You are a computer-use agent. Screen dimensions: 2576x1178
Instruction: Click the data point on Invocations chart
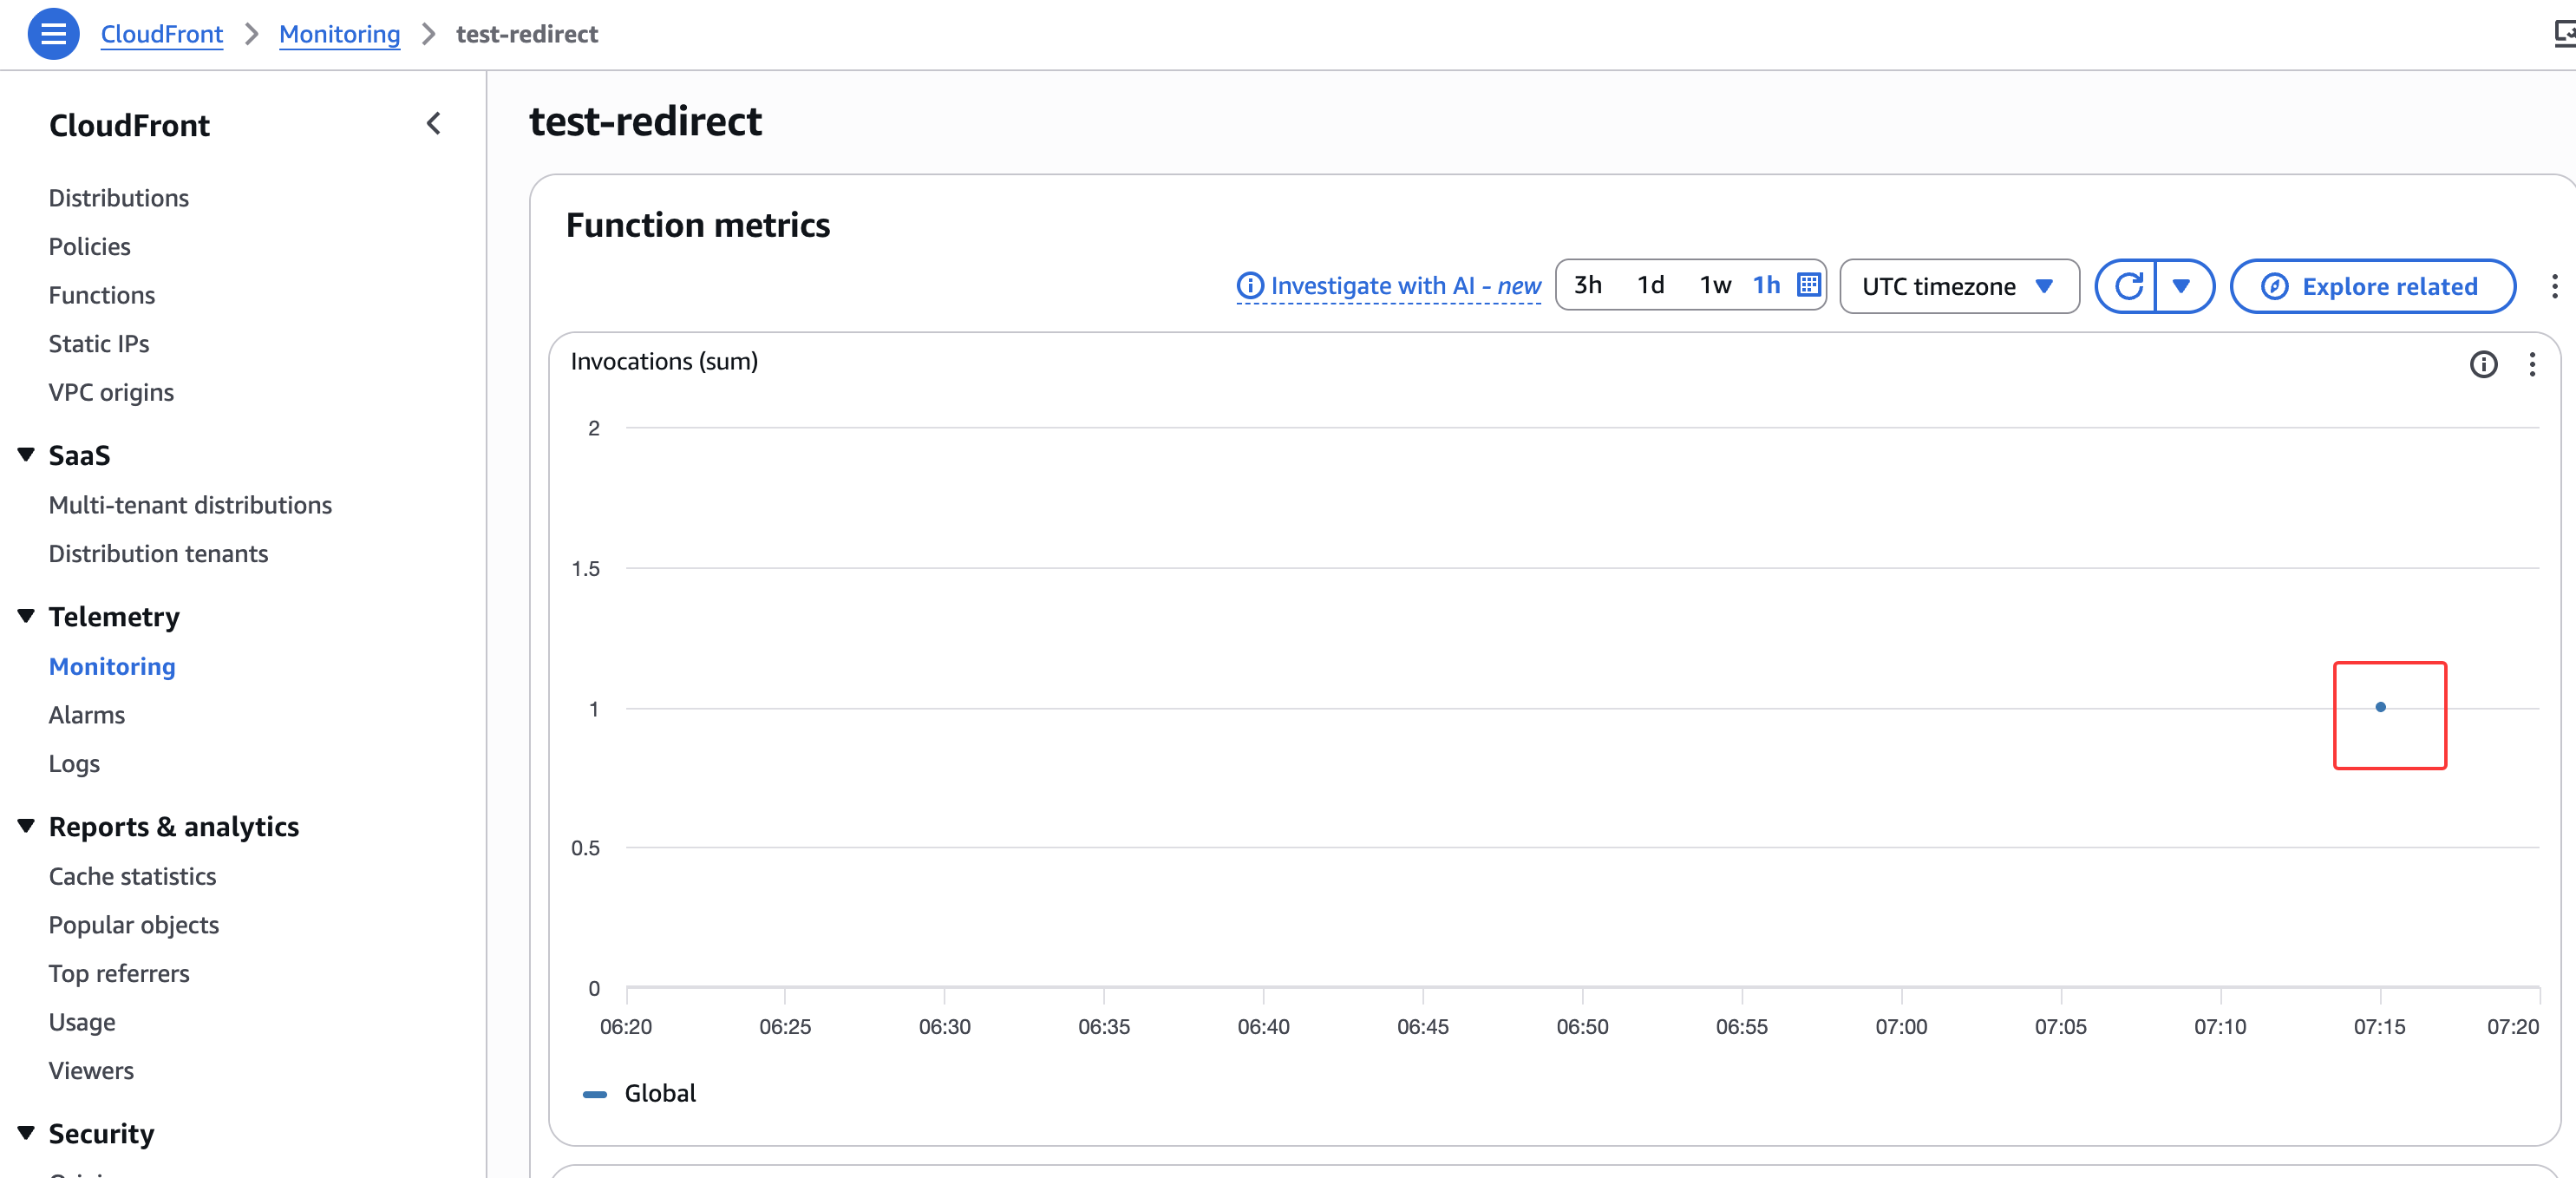2379,707
